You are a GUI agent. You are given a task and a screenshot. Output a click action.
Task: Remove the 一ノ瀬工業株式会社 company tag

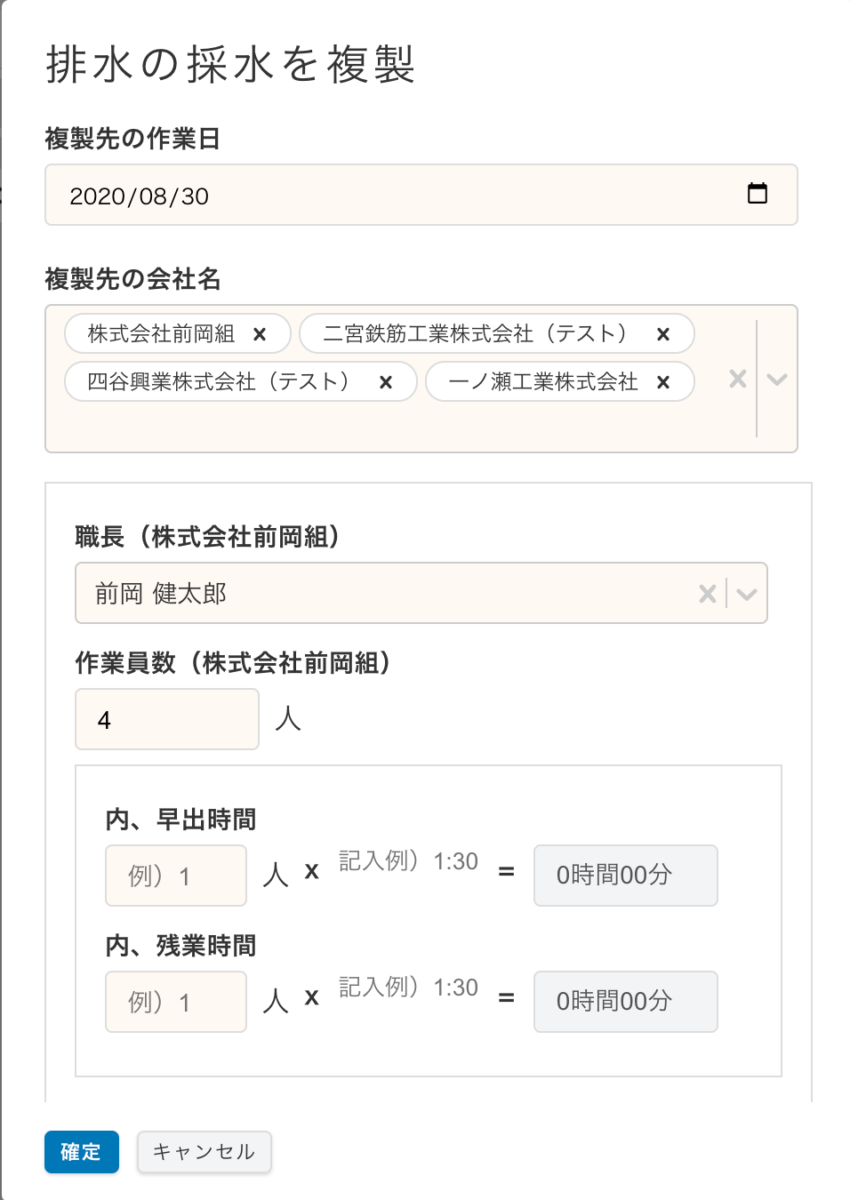point(663,382)
